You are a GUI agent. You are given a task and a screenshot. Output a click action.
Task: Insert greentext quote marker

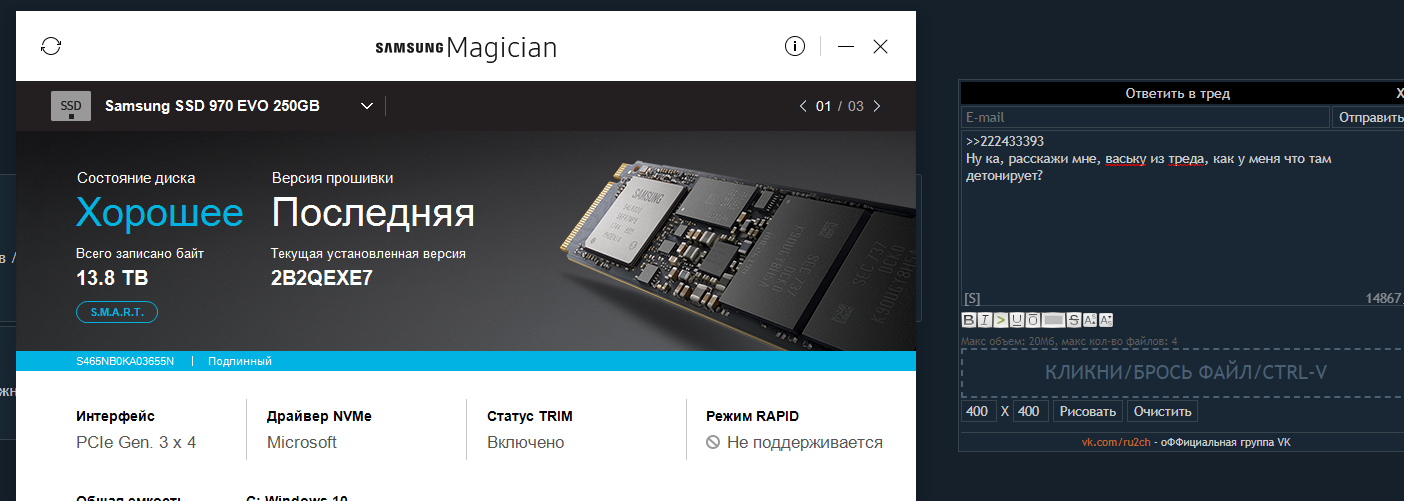click(1001, 320)
